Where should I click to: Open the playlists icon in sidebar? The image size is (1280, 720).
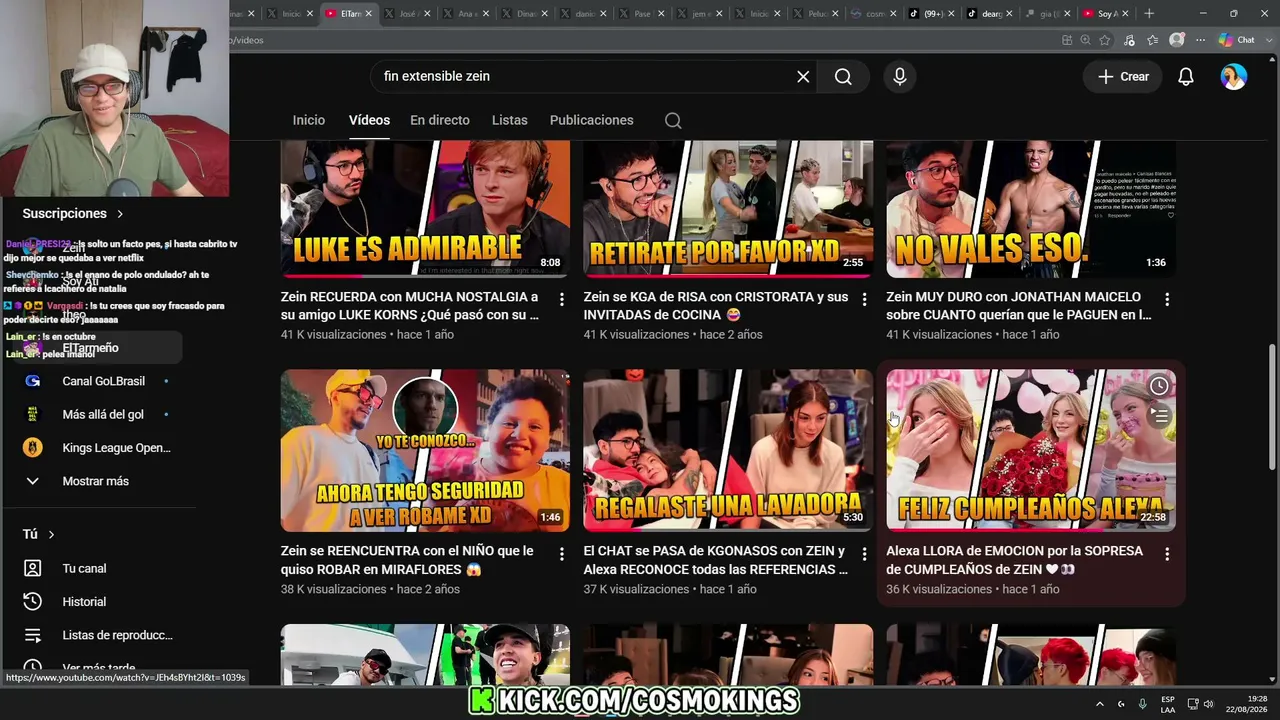coord(33,635)
